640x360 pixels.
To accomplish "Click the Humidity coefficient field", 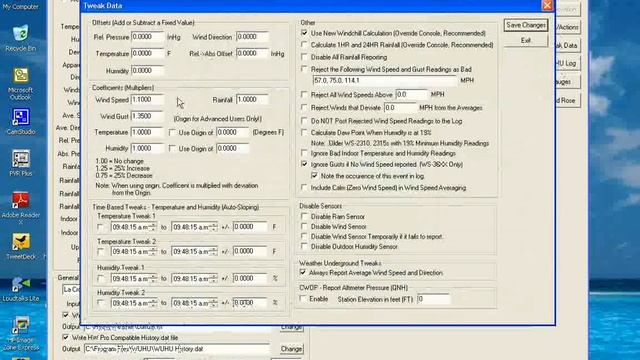I will pos(147,149).
